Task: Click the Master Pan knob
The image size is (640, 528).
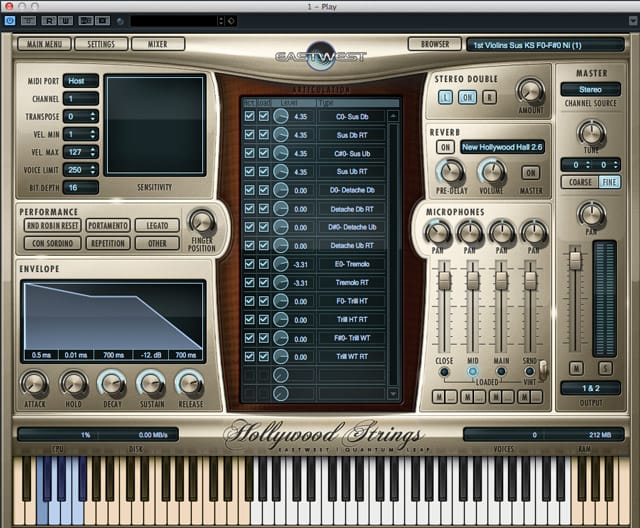Action: [x=591, y=214]
